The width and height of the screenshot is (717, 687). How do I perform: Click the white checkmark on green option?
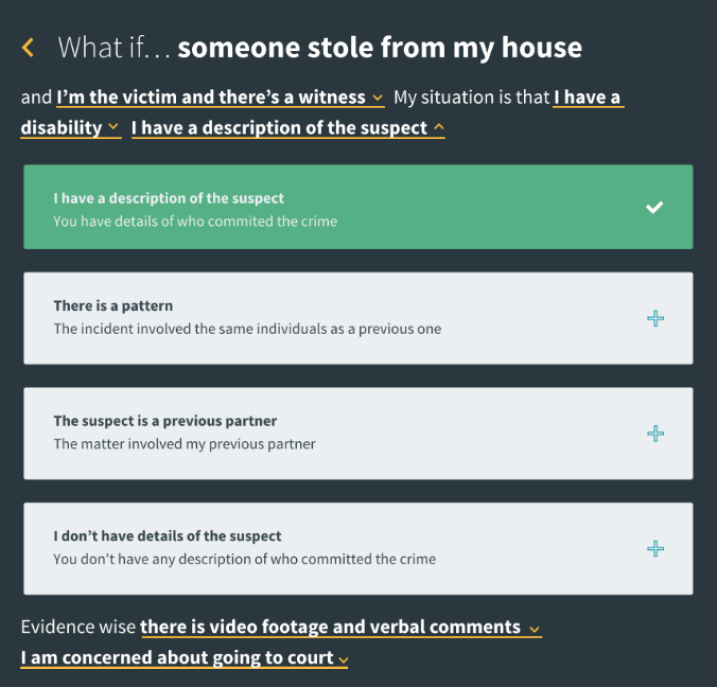point(654,207)
